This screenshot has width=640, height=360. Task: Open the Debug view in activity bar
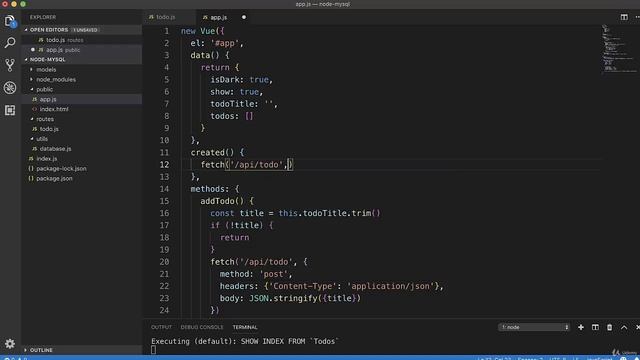tap(10, 87)
